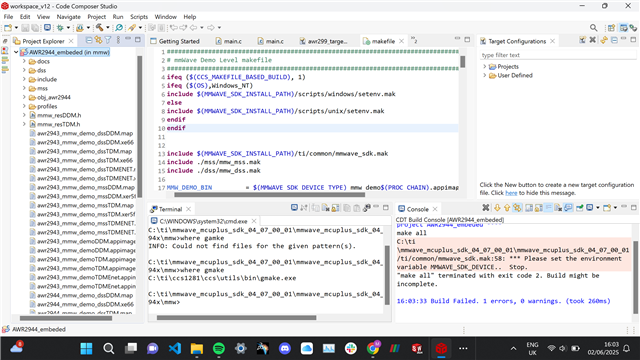The width and height of the screenshot is (640, 360).
Task: Click New Target Configuration icon
Action: pos(582,40)
